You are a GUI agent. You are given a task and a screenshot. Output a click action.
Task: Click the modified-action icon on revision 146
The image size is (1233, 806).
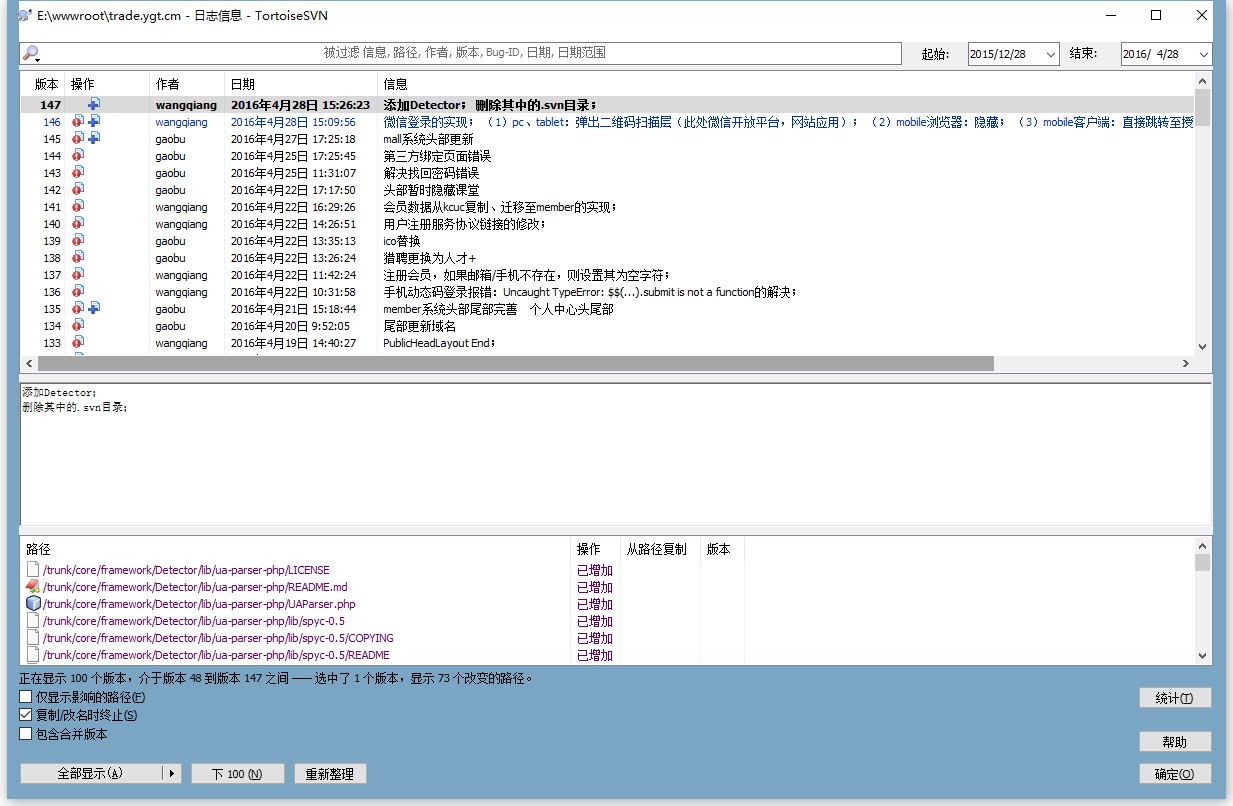tap(78, 122)
